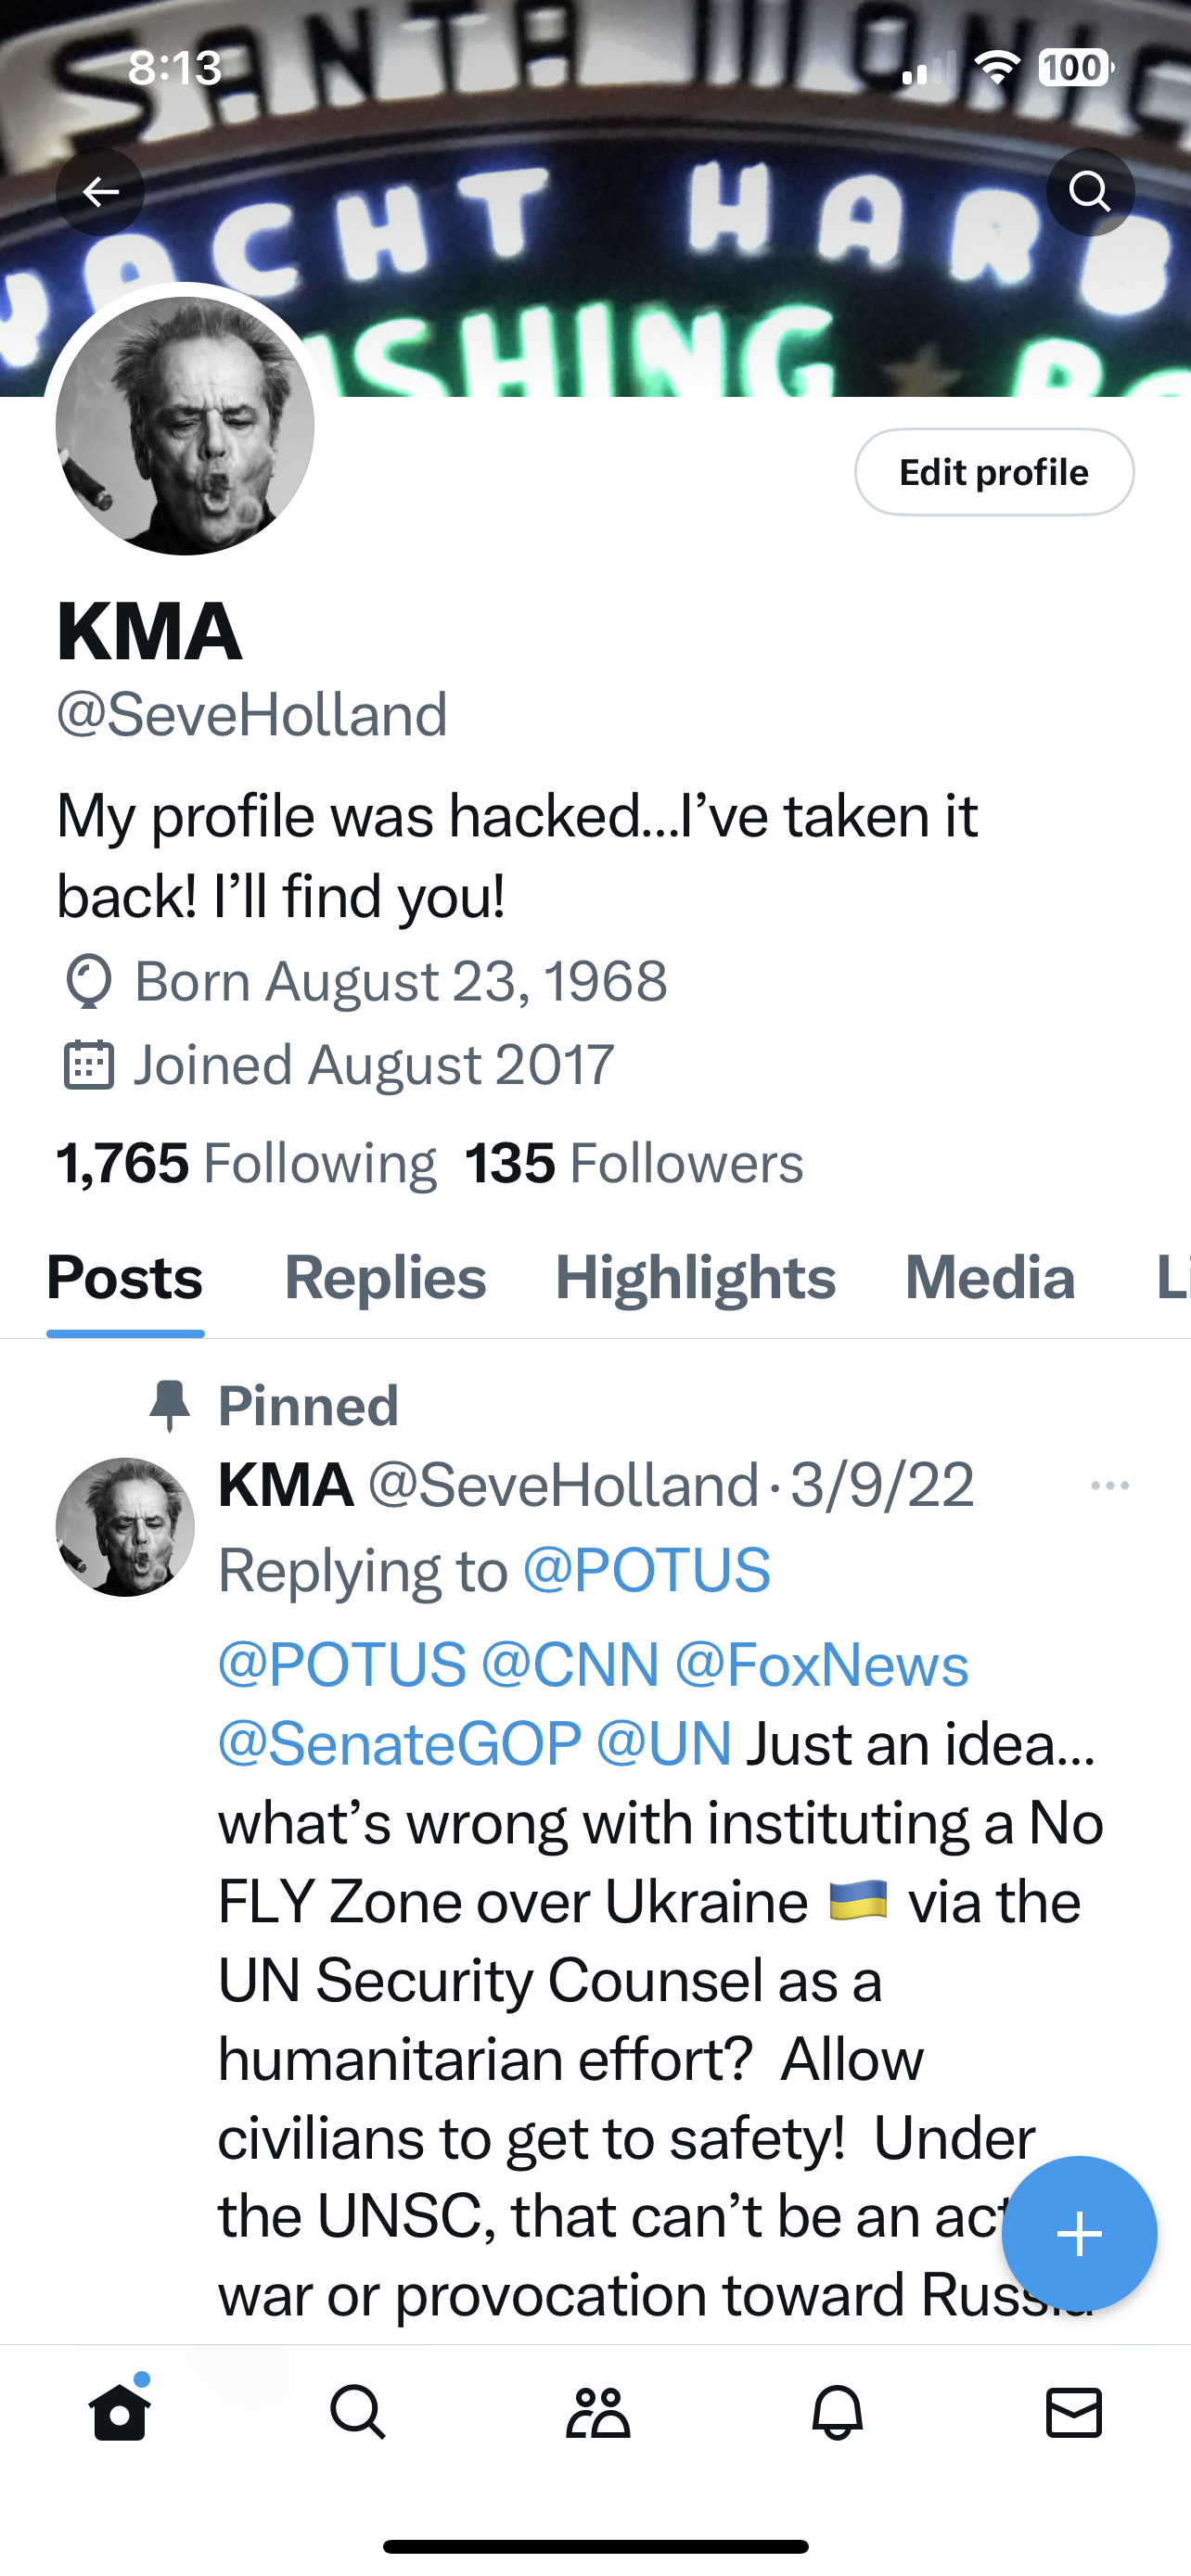Image resolution: width=1191 pixels, height=2576 pixels.
Task: Open the 135 Followers list
Action: pos(634,1163)
